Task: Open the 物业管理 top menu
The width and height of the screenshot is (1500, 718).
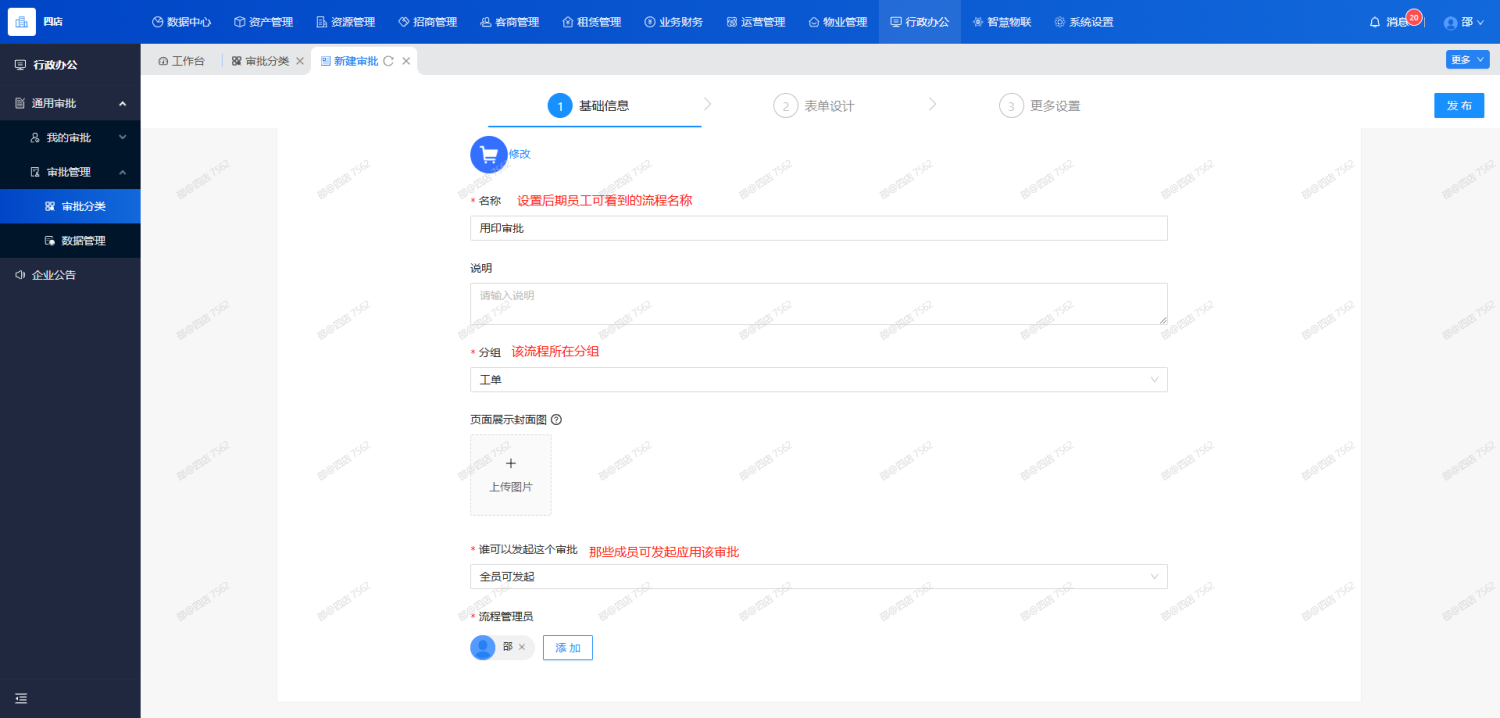Action: click(838, 22)
